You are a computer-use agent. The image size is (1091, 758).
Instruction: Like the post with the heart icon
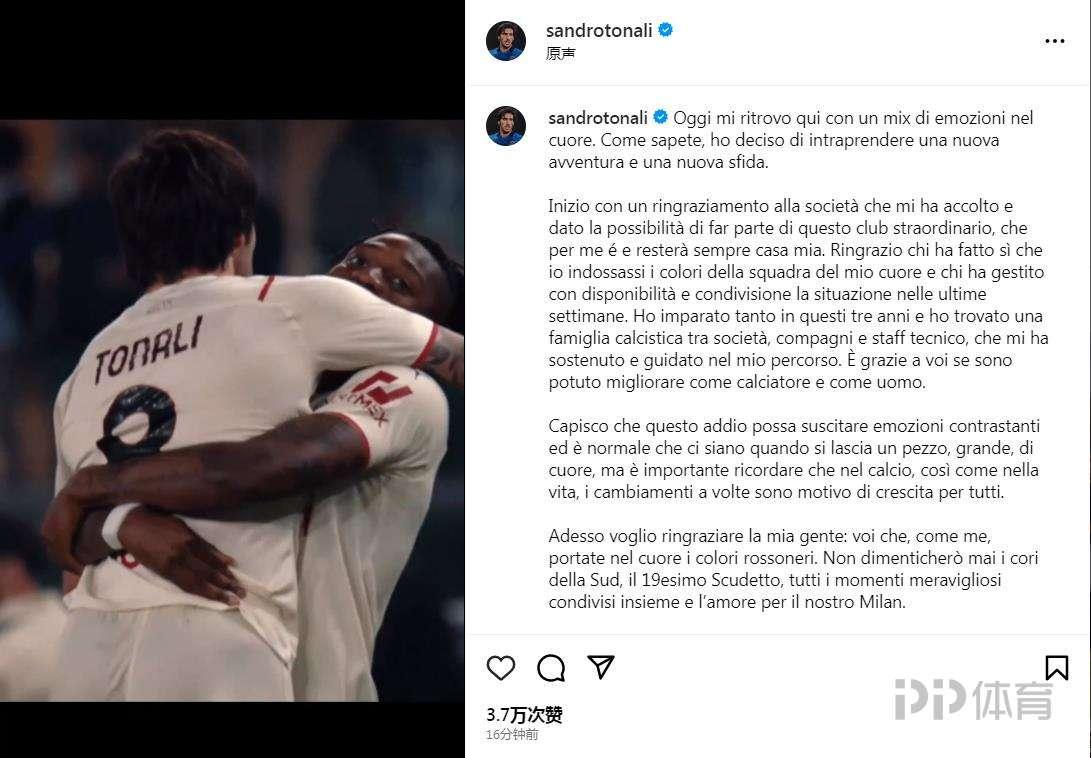click(x=500, y=668)
